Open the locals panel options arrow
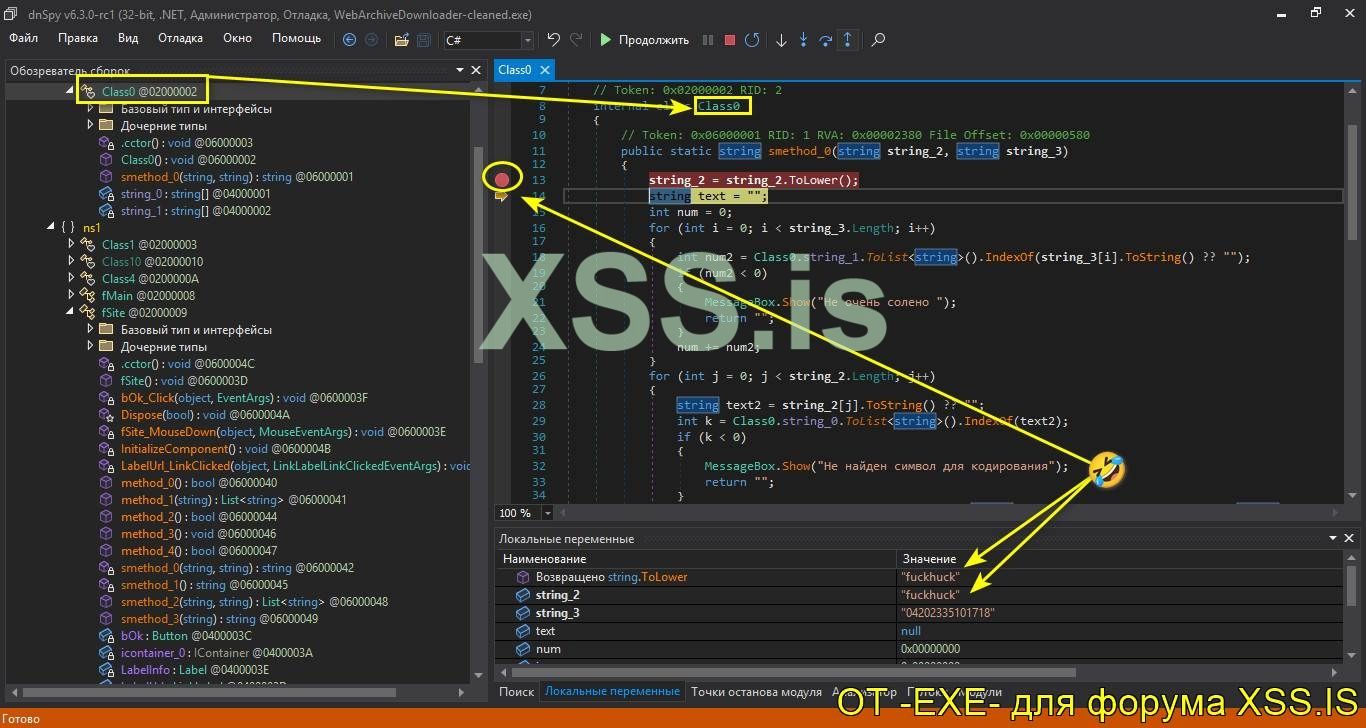 point(1334,539)
